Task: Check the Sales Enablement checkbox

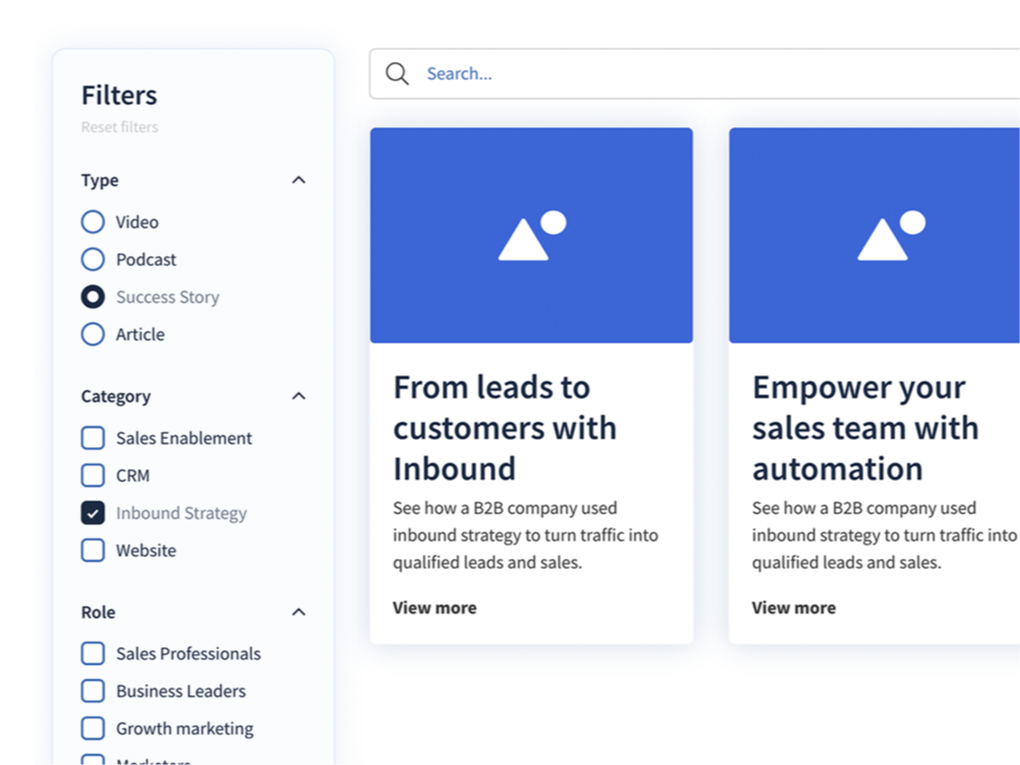Action: pos(93,438)
